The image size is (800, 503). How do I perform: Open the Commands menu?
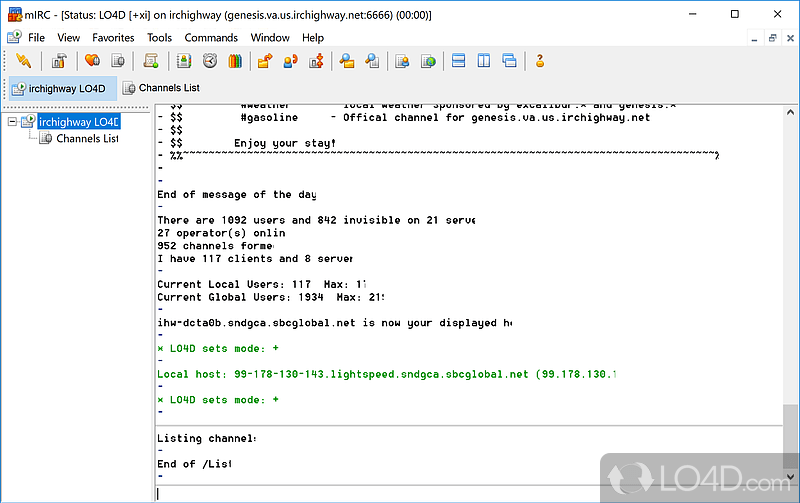[211, 38]
